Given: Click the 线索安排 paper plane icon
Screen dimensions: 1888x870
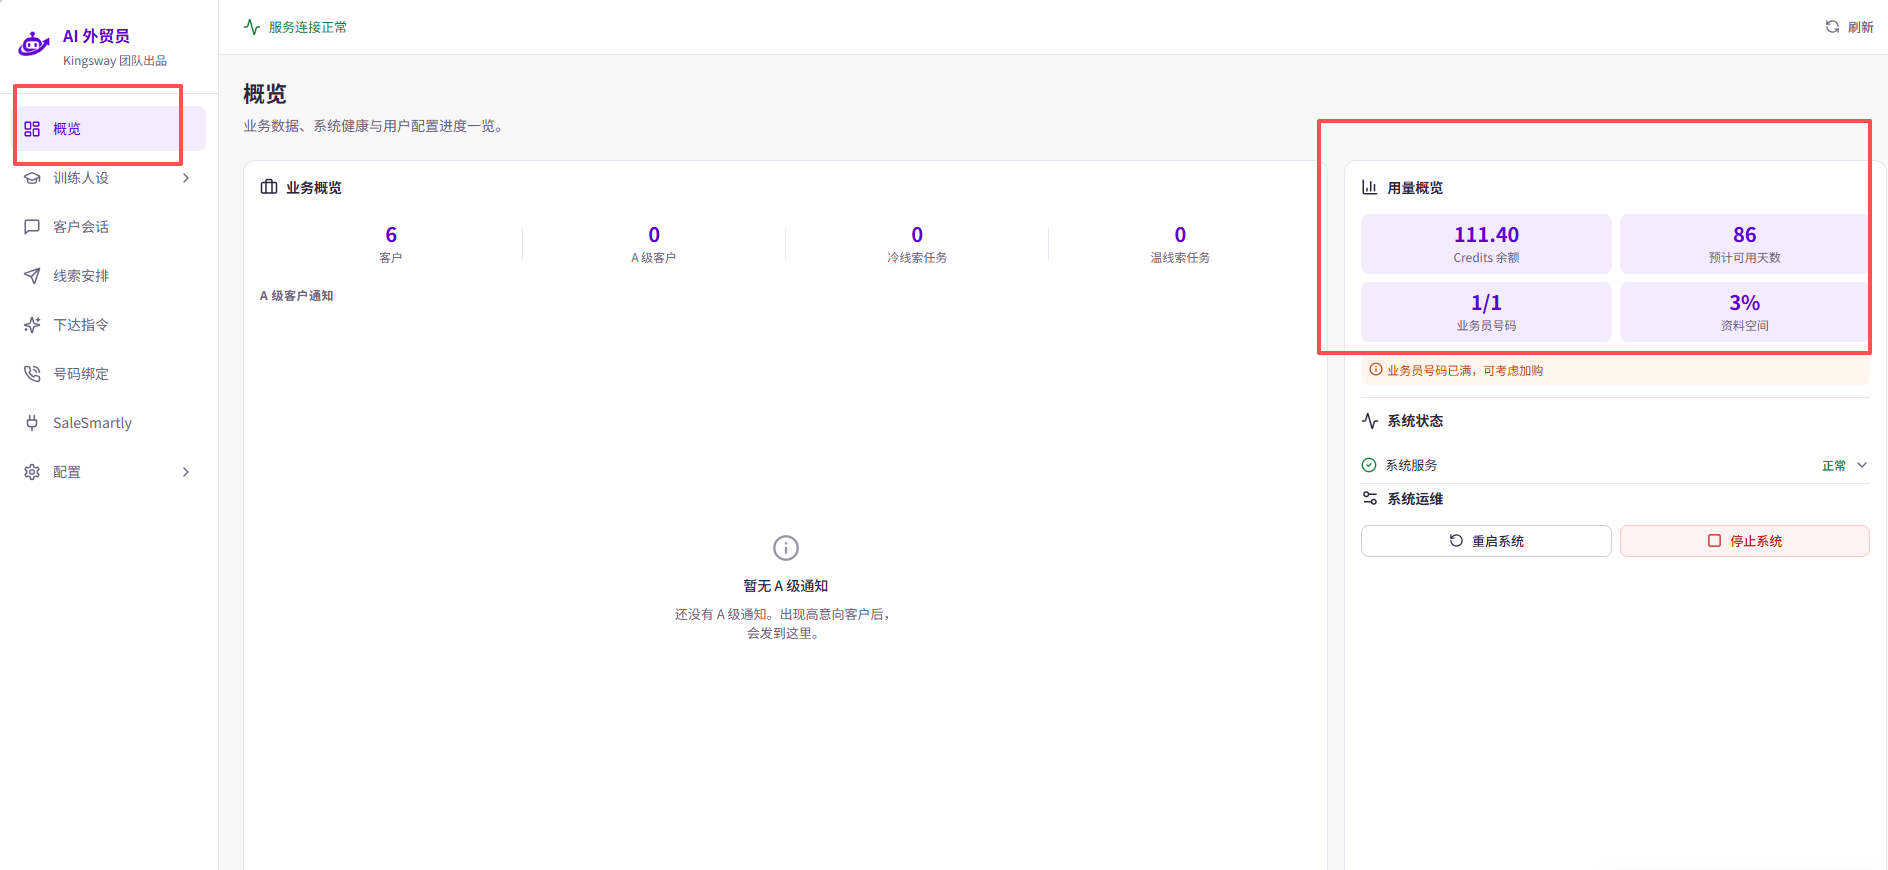Looking at the screenshot, I should tap(32, 276).
